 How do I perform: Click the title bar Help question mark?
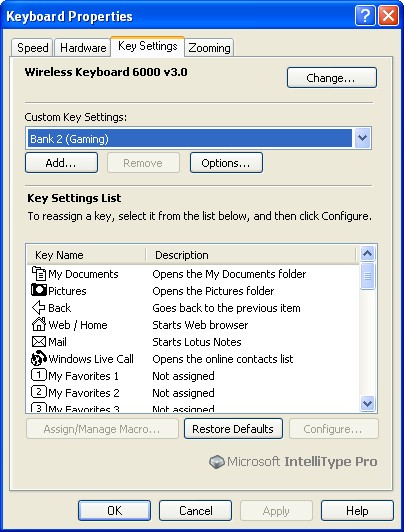[x=365, y=16]
